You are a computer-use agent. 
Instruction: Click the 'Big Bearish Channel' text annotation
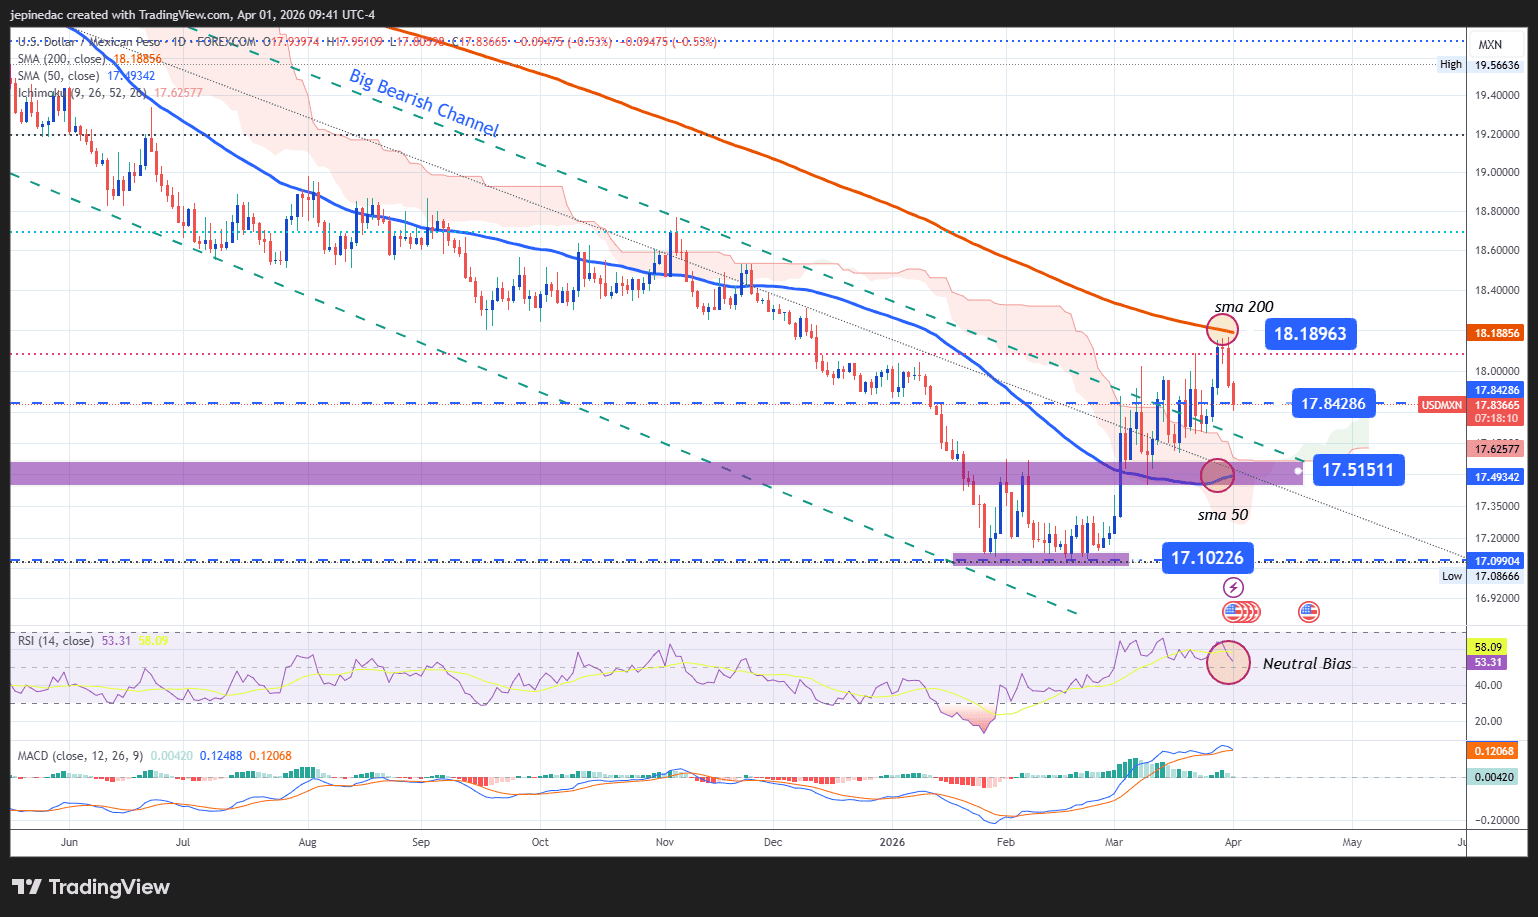(x=423, y=102)
